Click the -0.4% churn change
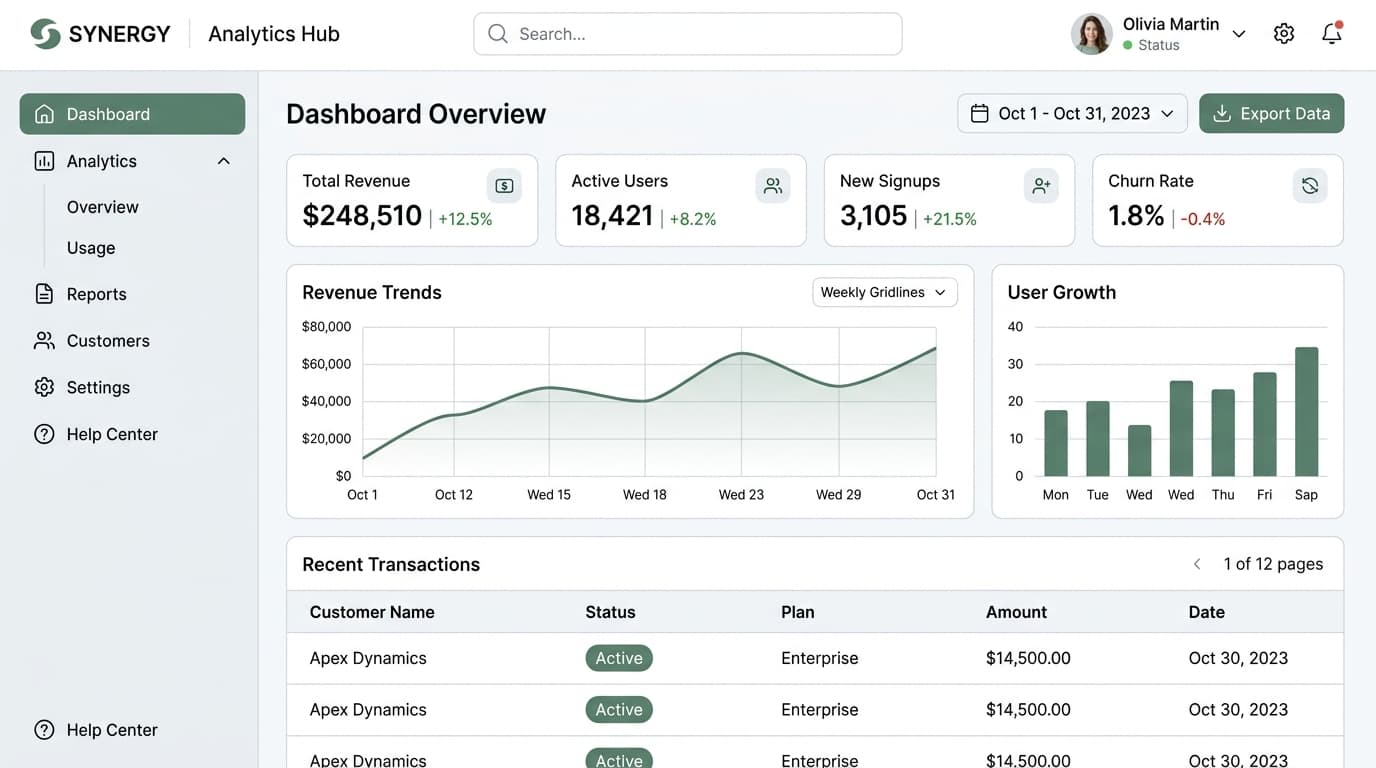 point(1203,219)
